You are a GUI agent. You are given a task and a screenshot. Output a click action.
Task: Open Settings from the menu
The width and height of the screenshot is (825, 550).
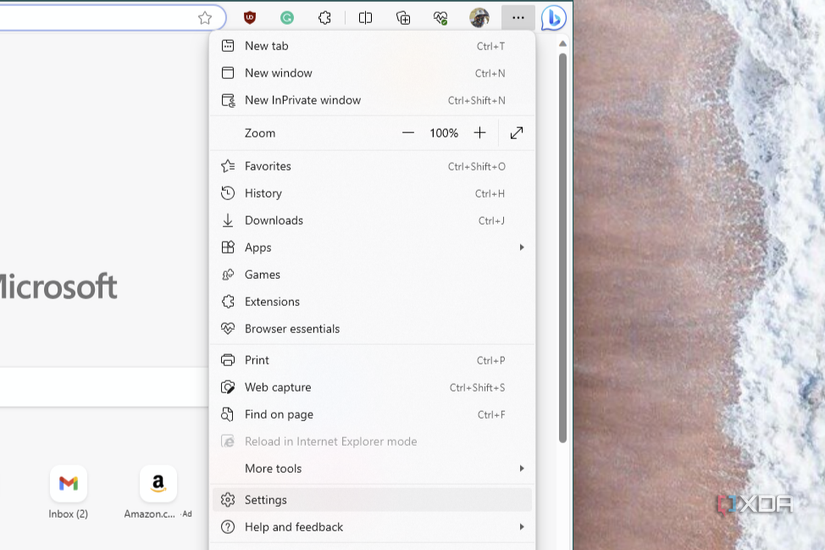click(x=373, y=500)
